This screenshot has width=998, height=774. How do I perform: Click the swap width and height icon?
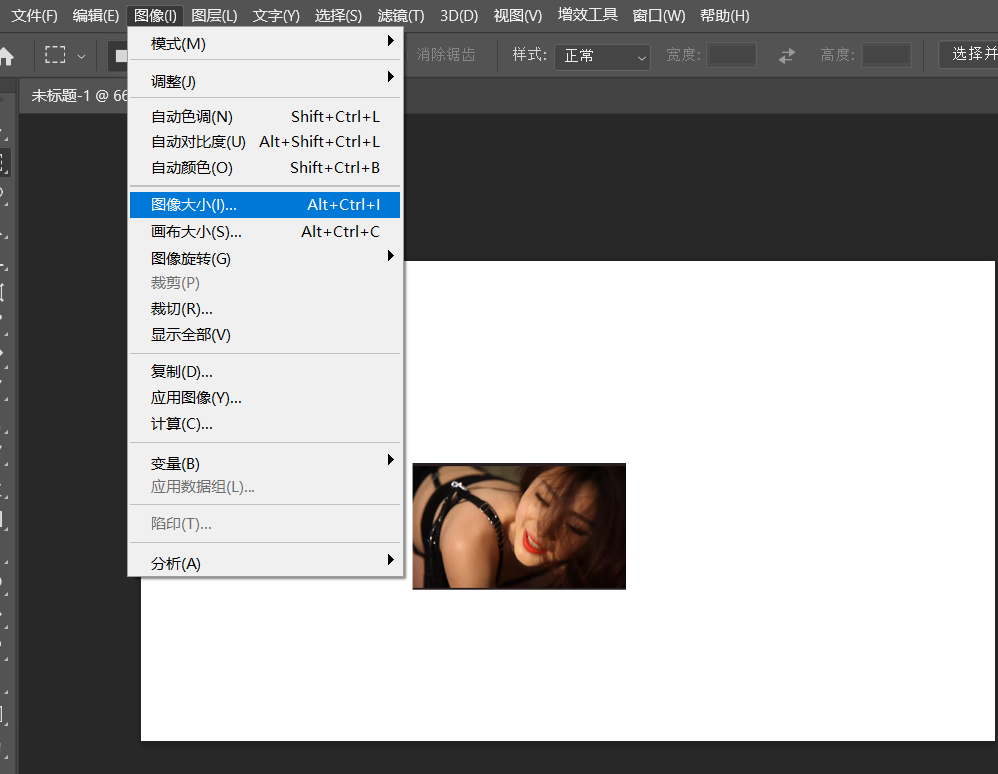[787, 56]
